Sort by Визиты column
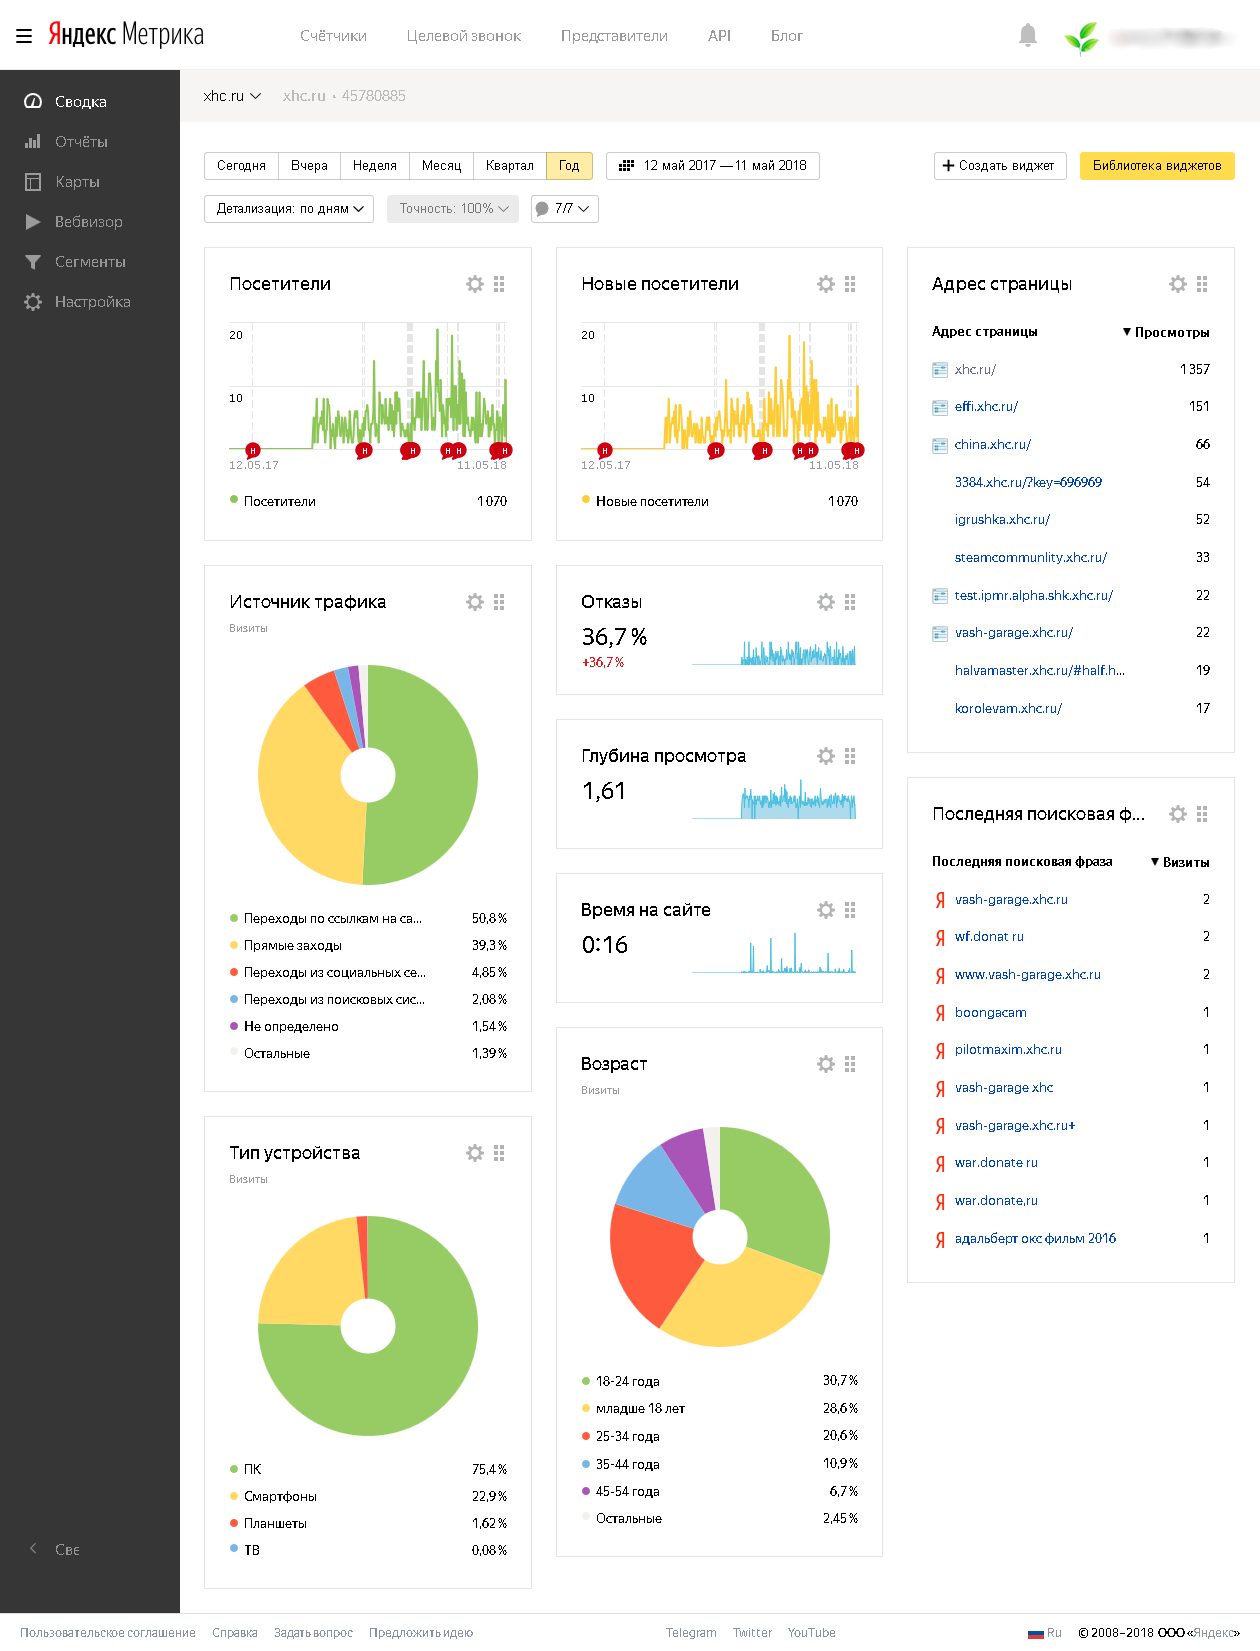 (1180, 862)
